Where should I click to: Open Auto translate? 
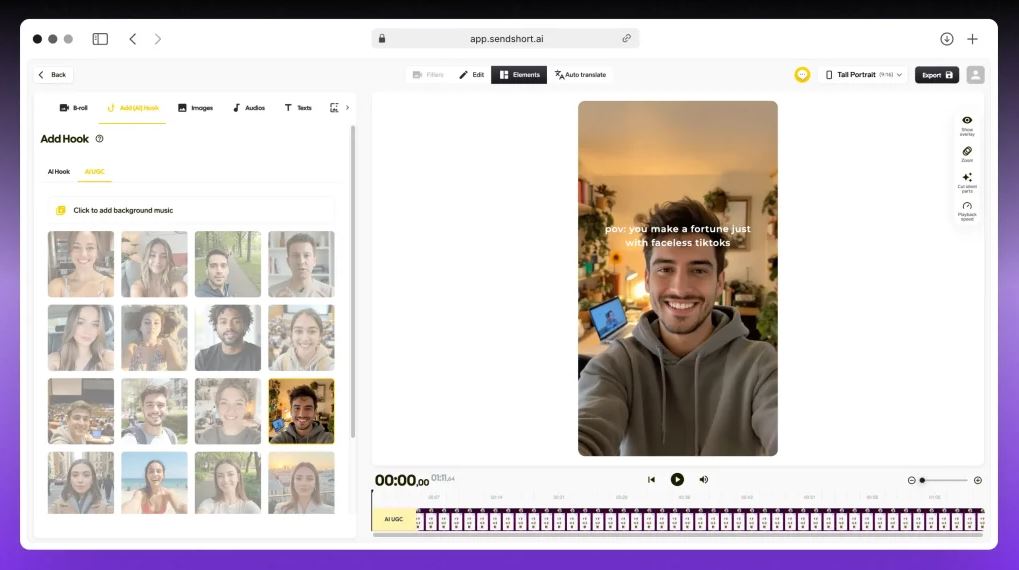(580, 75)
